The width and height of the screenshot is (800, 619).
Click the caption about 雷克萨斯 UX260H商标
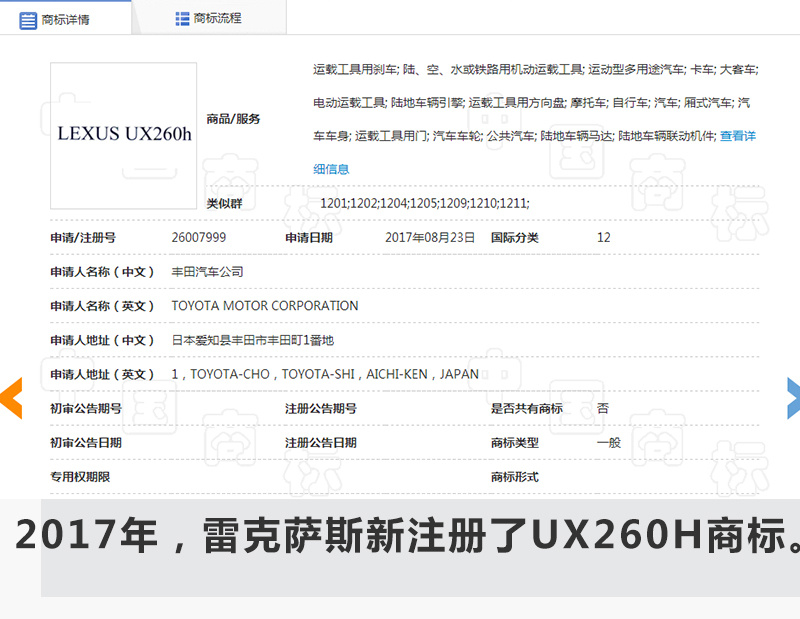coord(408,535)
